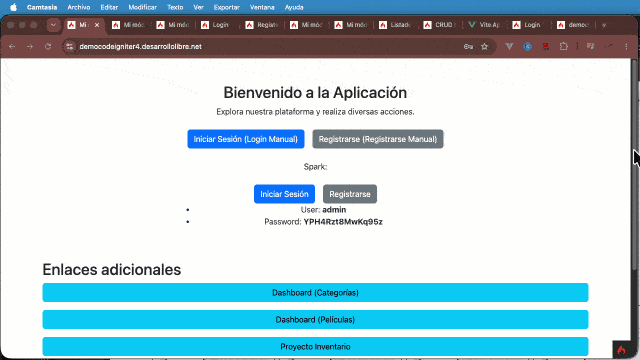Open site information icon in address bar
This screenshot has height=360, width=640.
pos(70,47)
